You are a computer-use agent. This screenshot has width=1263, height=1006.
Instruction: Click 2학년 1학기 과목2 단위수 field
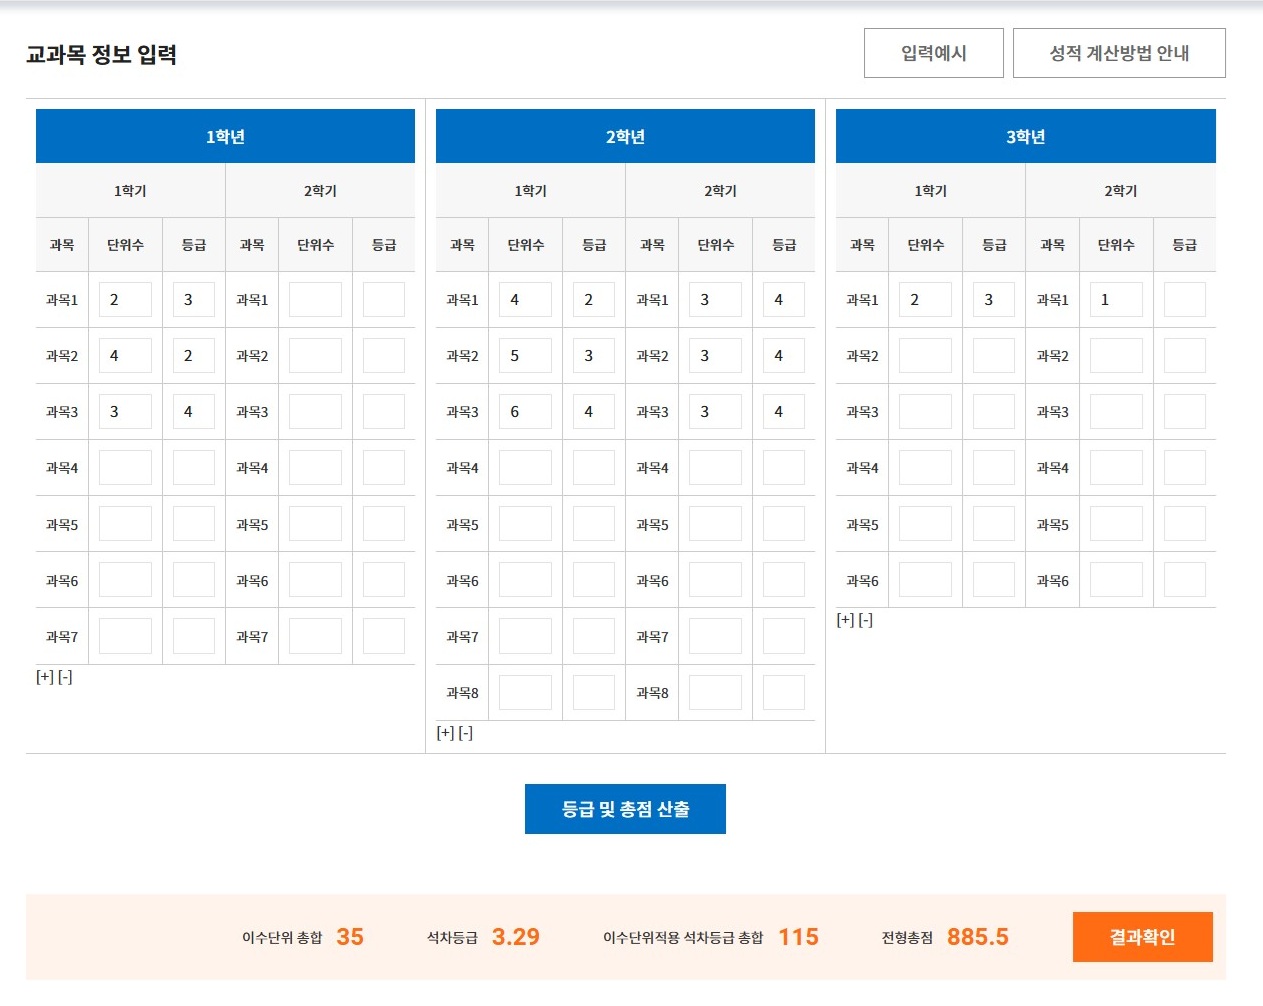(525, 356)
